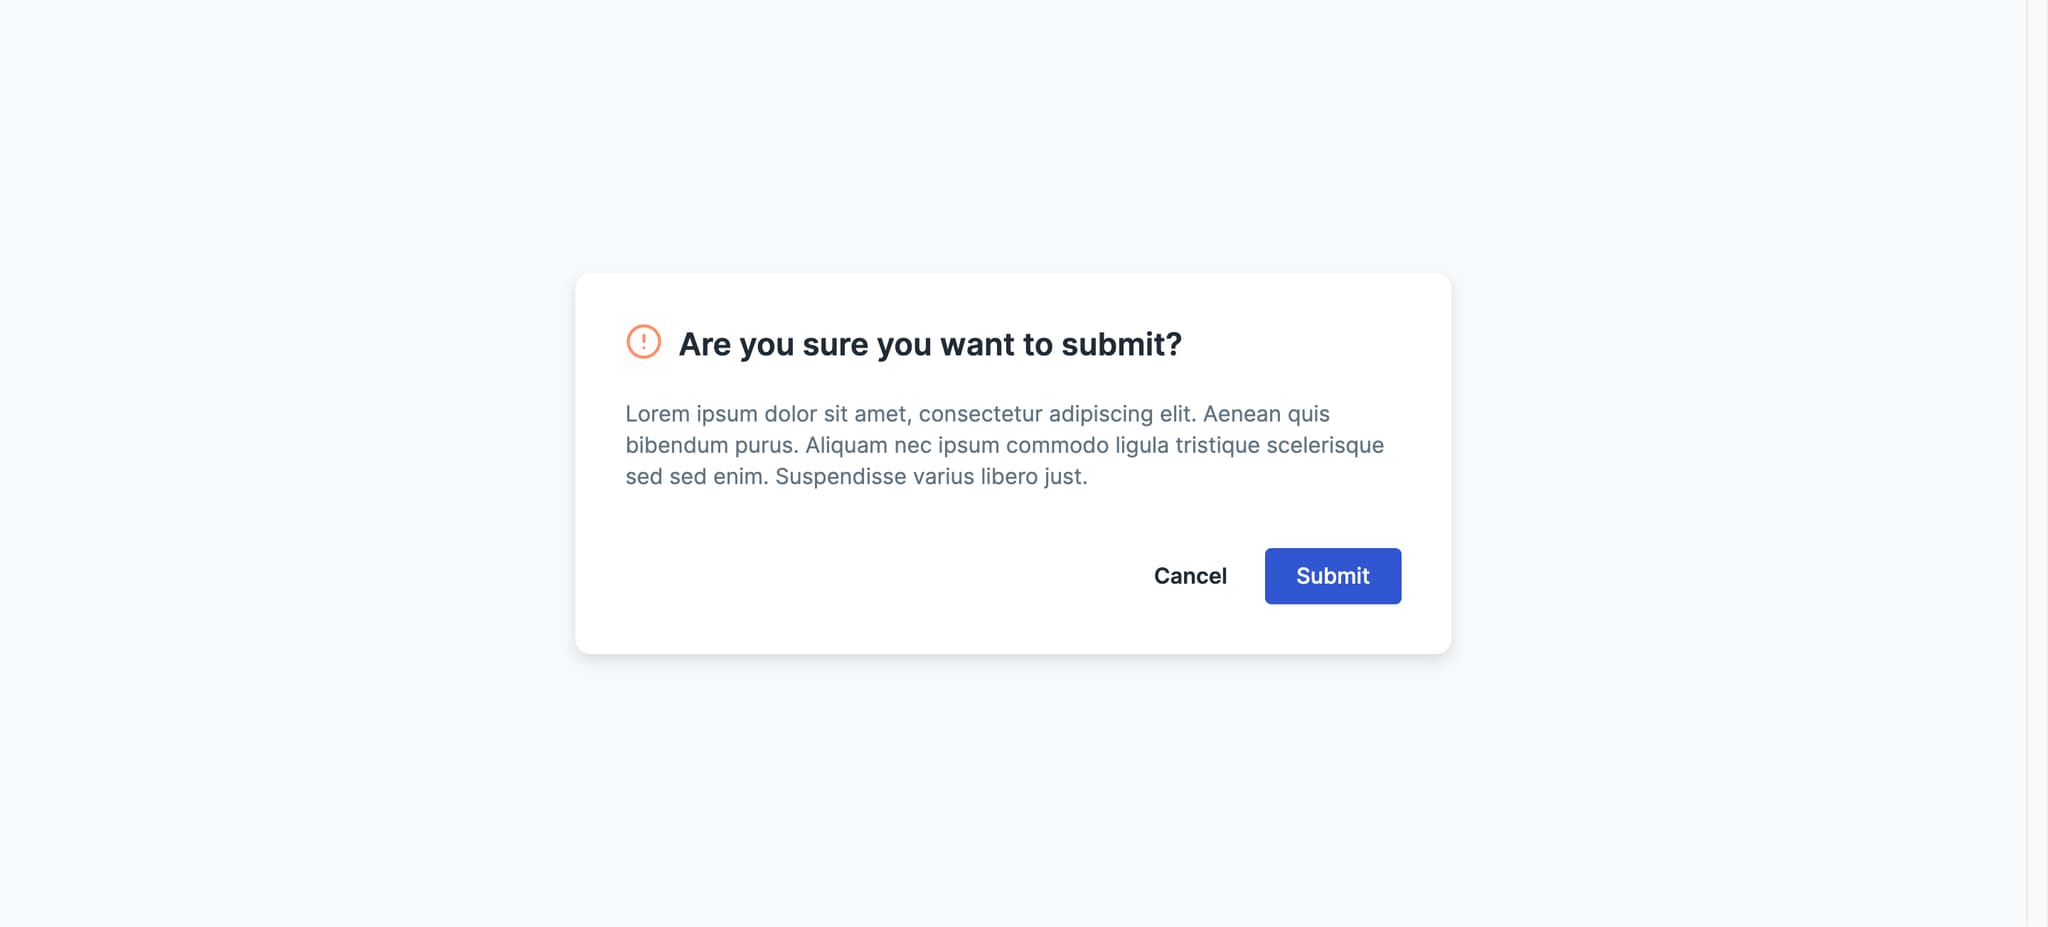
Task: Click the empty backdrop below the dialog card
Action: coord(1012,790)
